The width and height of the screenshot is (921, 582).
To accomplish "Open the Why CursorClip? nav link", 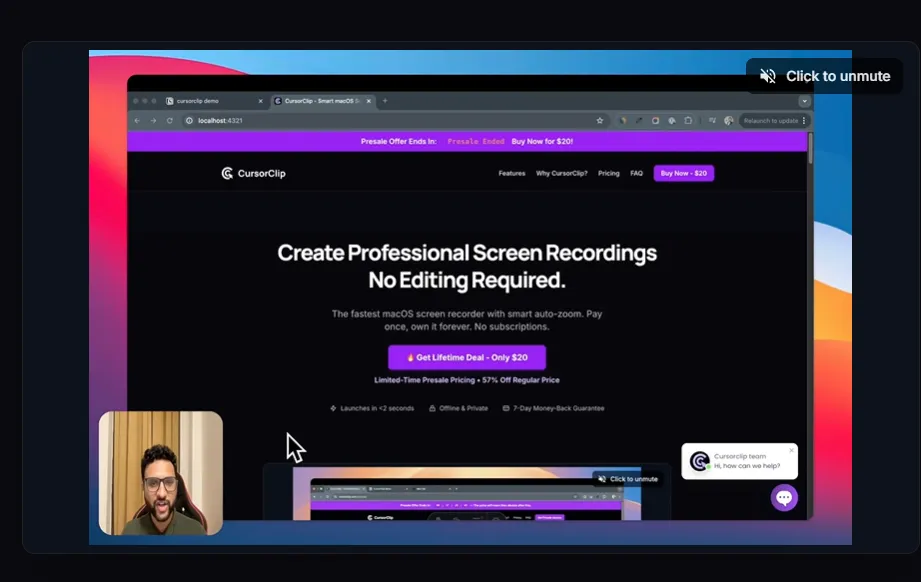I will [x=562, y=173].
